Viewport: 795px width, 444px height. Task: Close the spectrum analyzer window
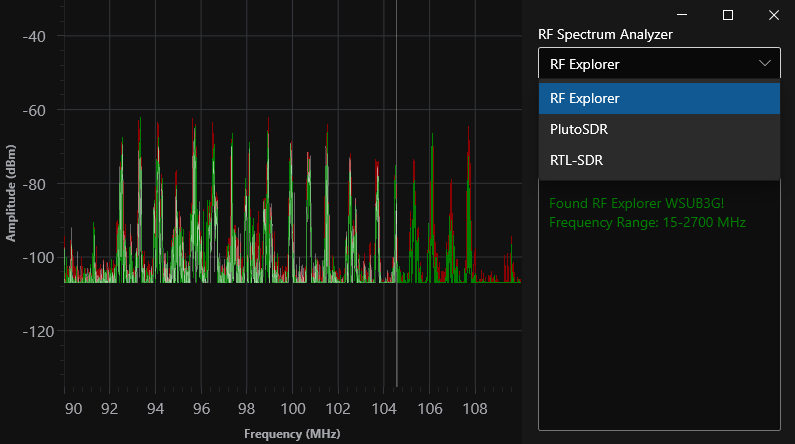click(773, 15)
